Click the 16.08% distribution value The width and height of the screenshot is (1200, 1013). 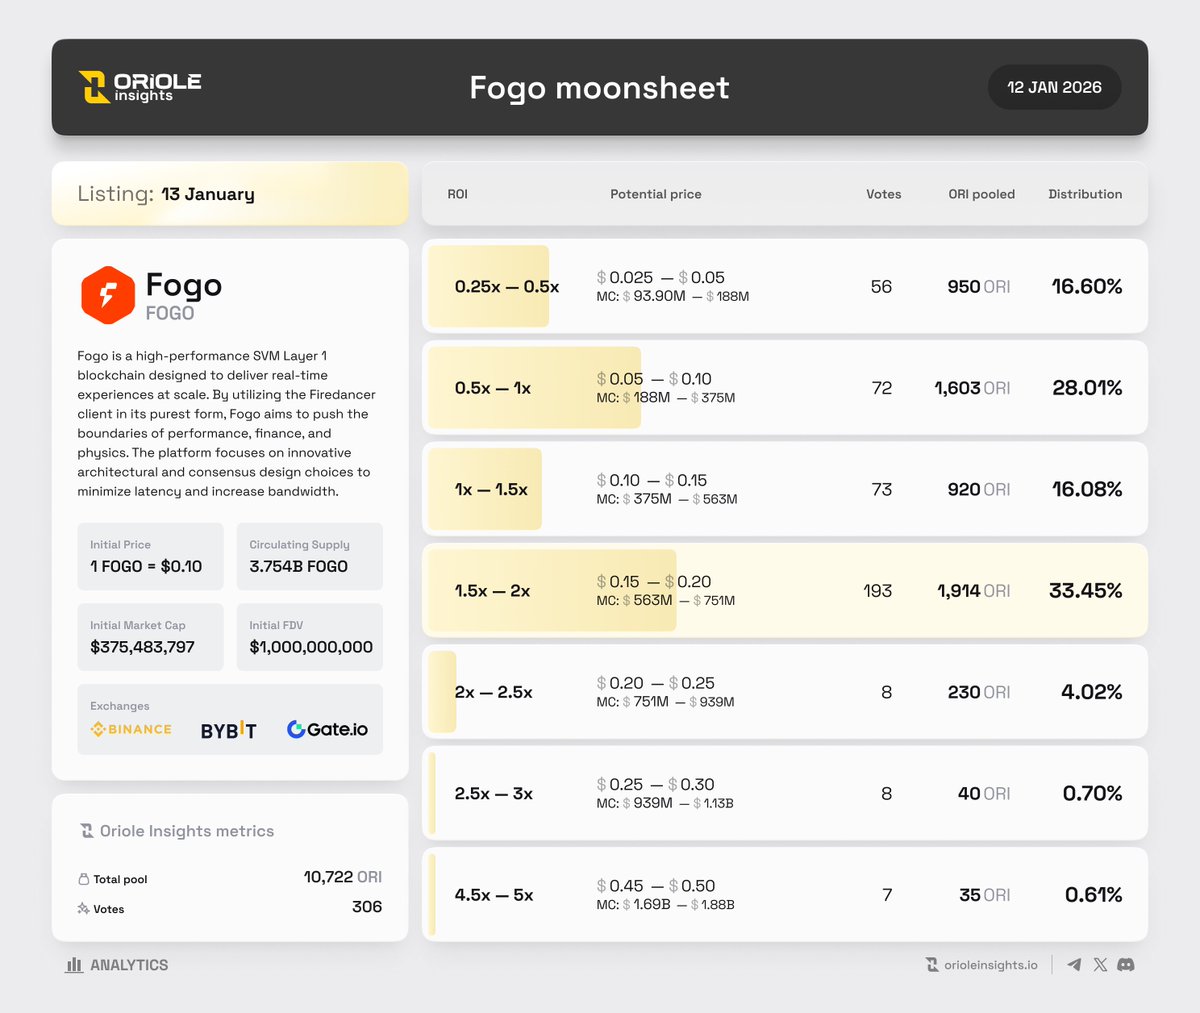pyautogui.click(x=1087, y=489)
